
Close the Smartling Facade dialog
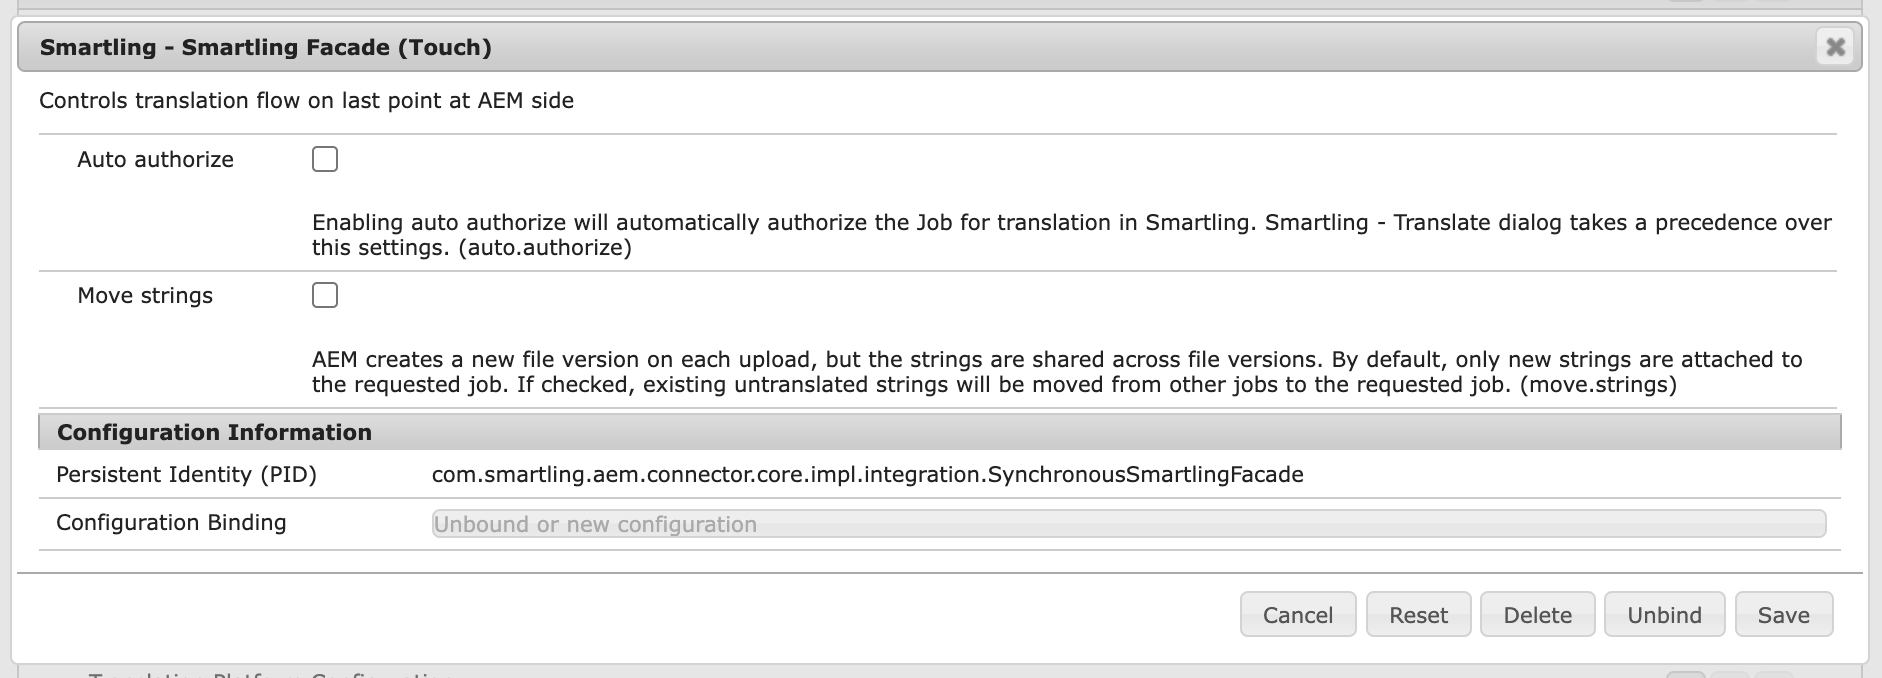(x=1835, y=47)
